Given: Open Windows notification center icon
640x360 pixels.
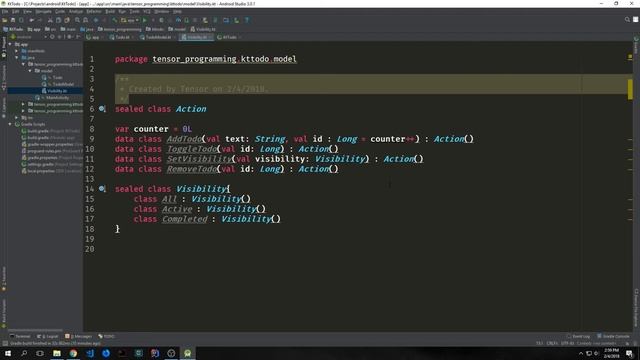Looking at the screenshot, I should (630, 353).
